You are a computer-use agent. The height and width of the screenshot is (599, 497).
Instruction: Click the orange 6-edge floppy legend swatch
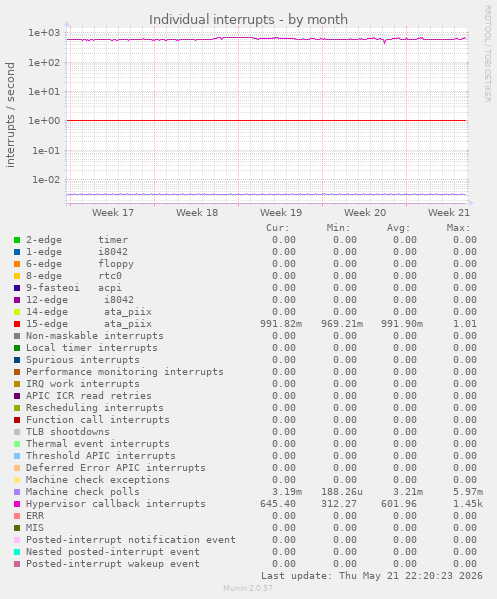(x=17, y=264)
